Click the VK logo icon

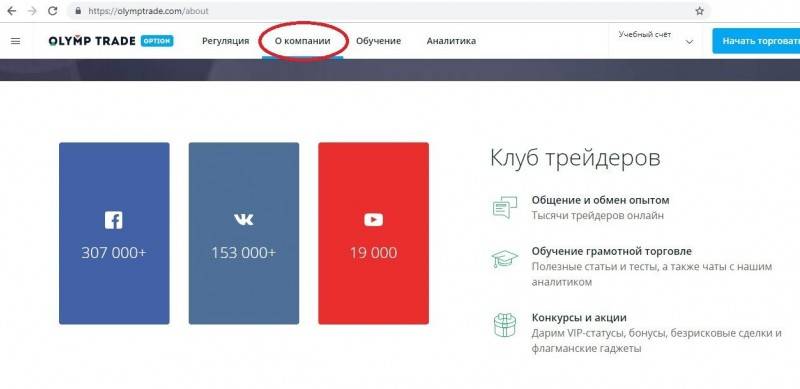click(243, 220)
